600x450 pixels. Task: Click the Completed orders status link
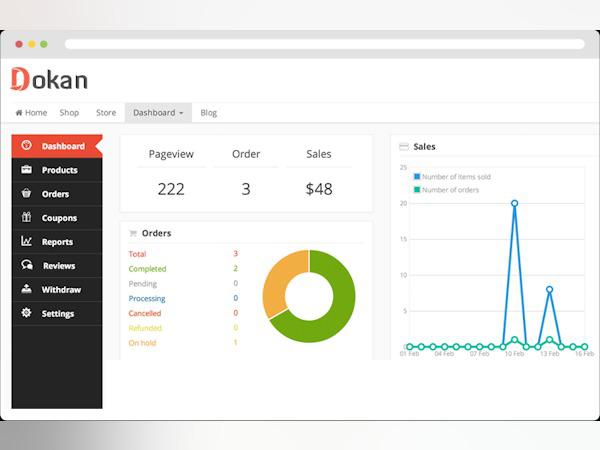(148, 269)
